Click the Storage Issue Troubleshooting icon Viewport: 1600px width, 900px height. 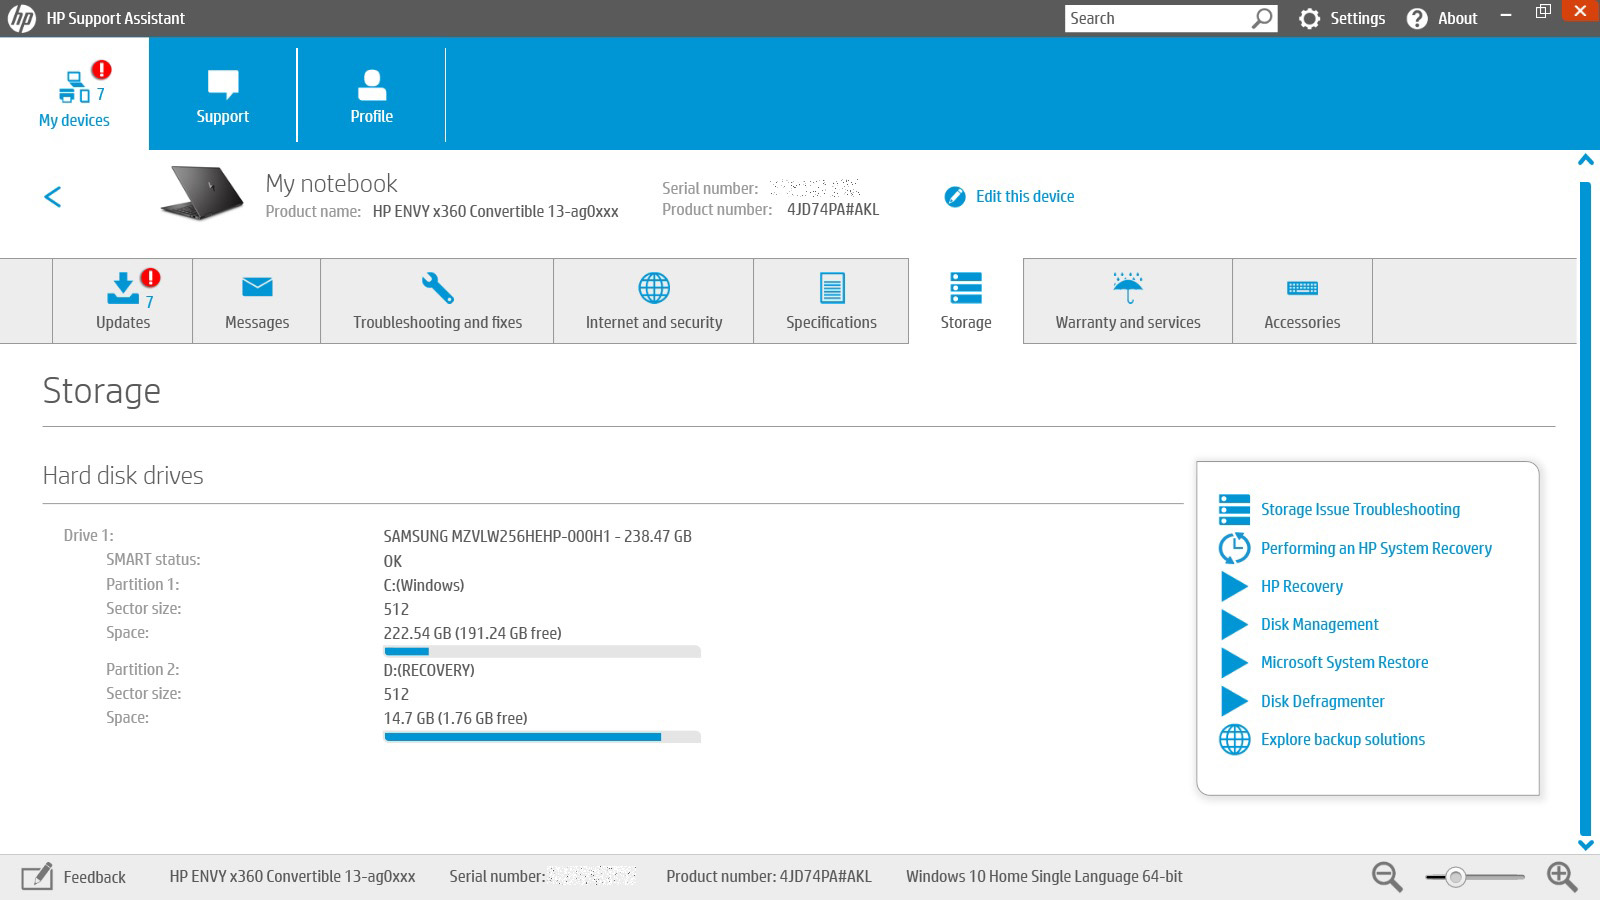1234,509
